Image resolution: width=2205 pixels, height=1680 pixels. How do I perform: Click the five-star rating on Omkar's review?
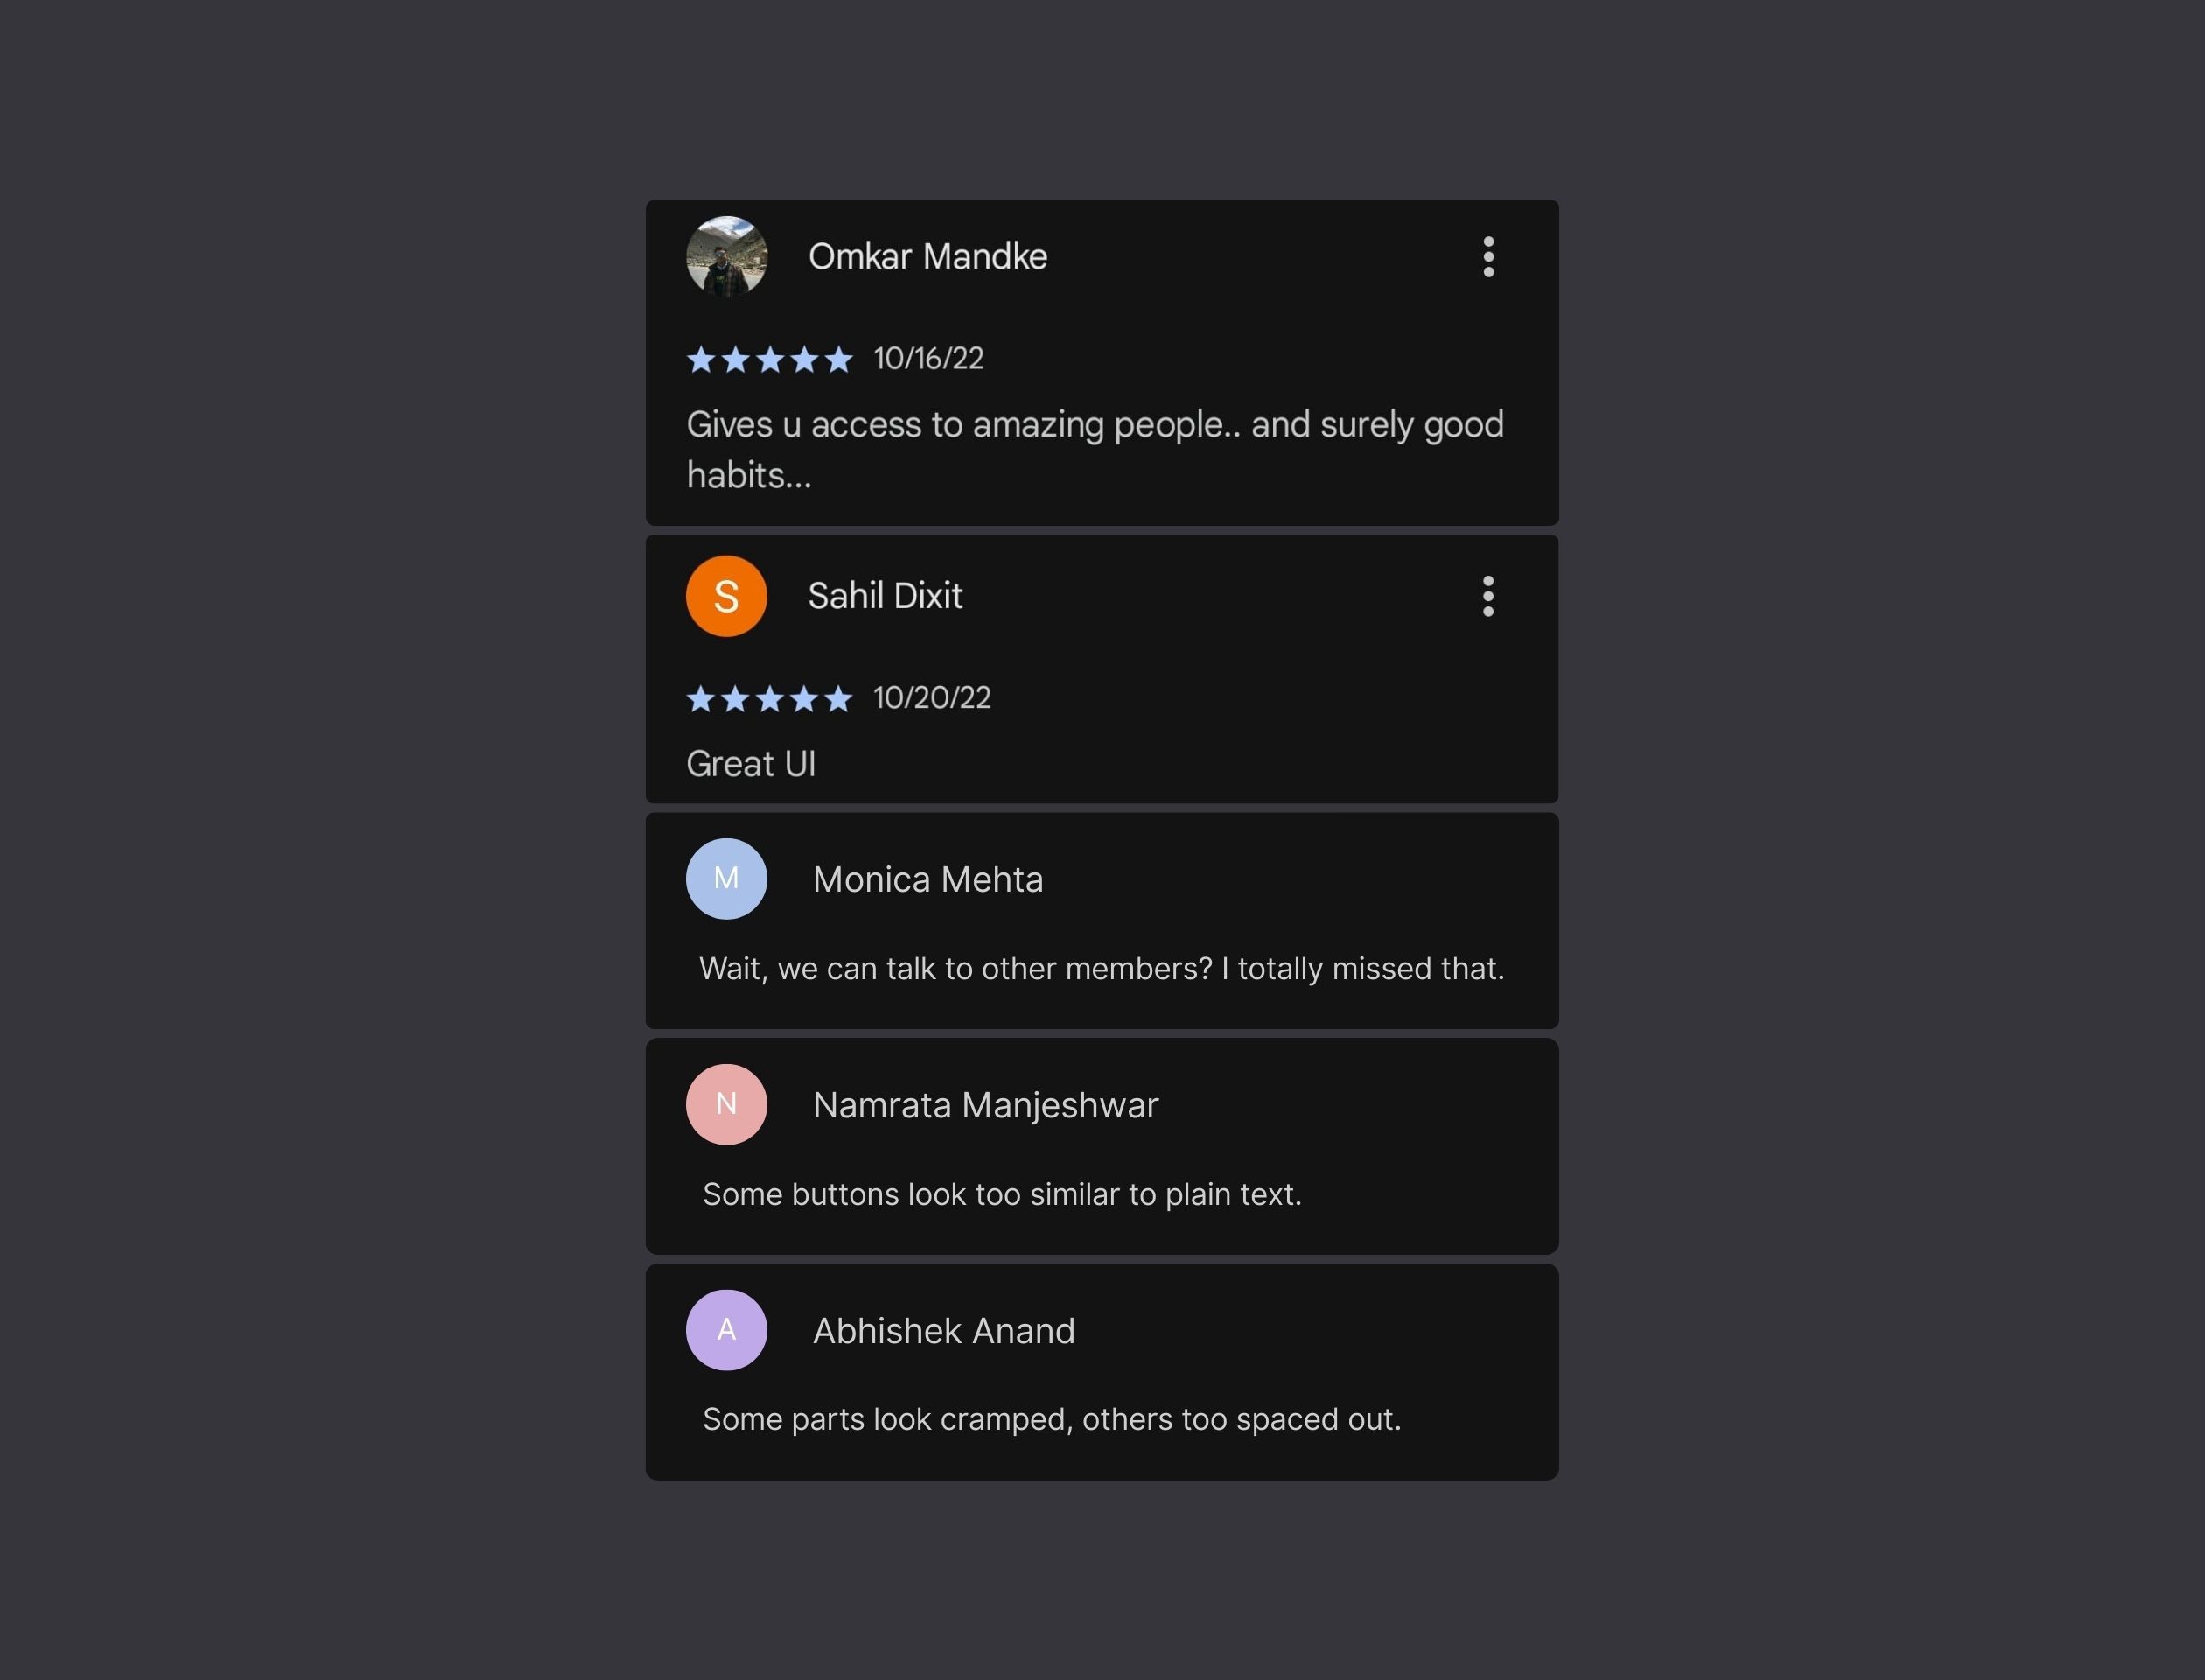click(769, 359)
